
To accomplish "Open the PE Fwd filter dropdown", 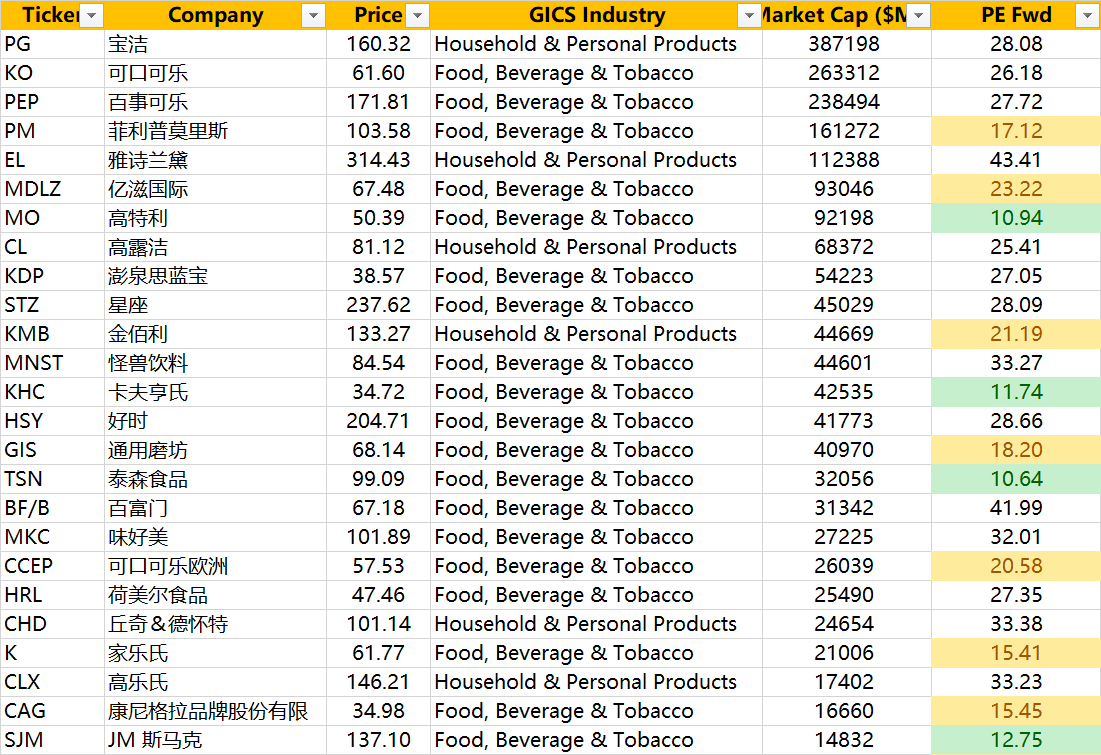I will click(x=1087, y=15).
